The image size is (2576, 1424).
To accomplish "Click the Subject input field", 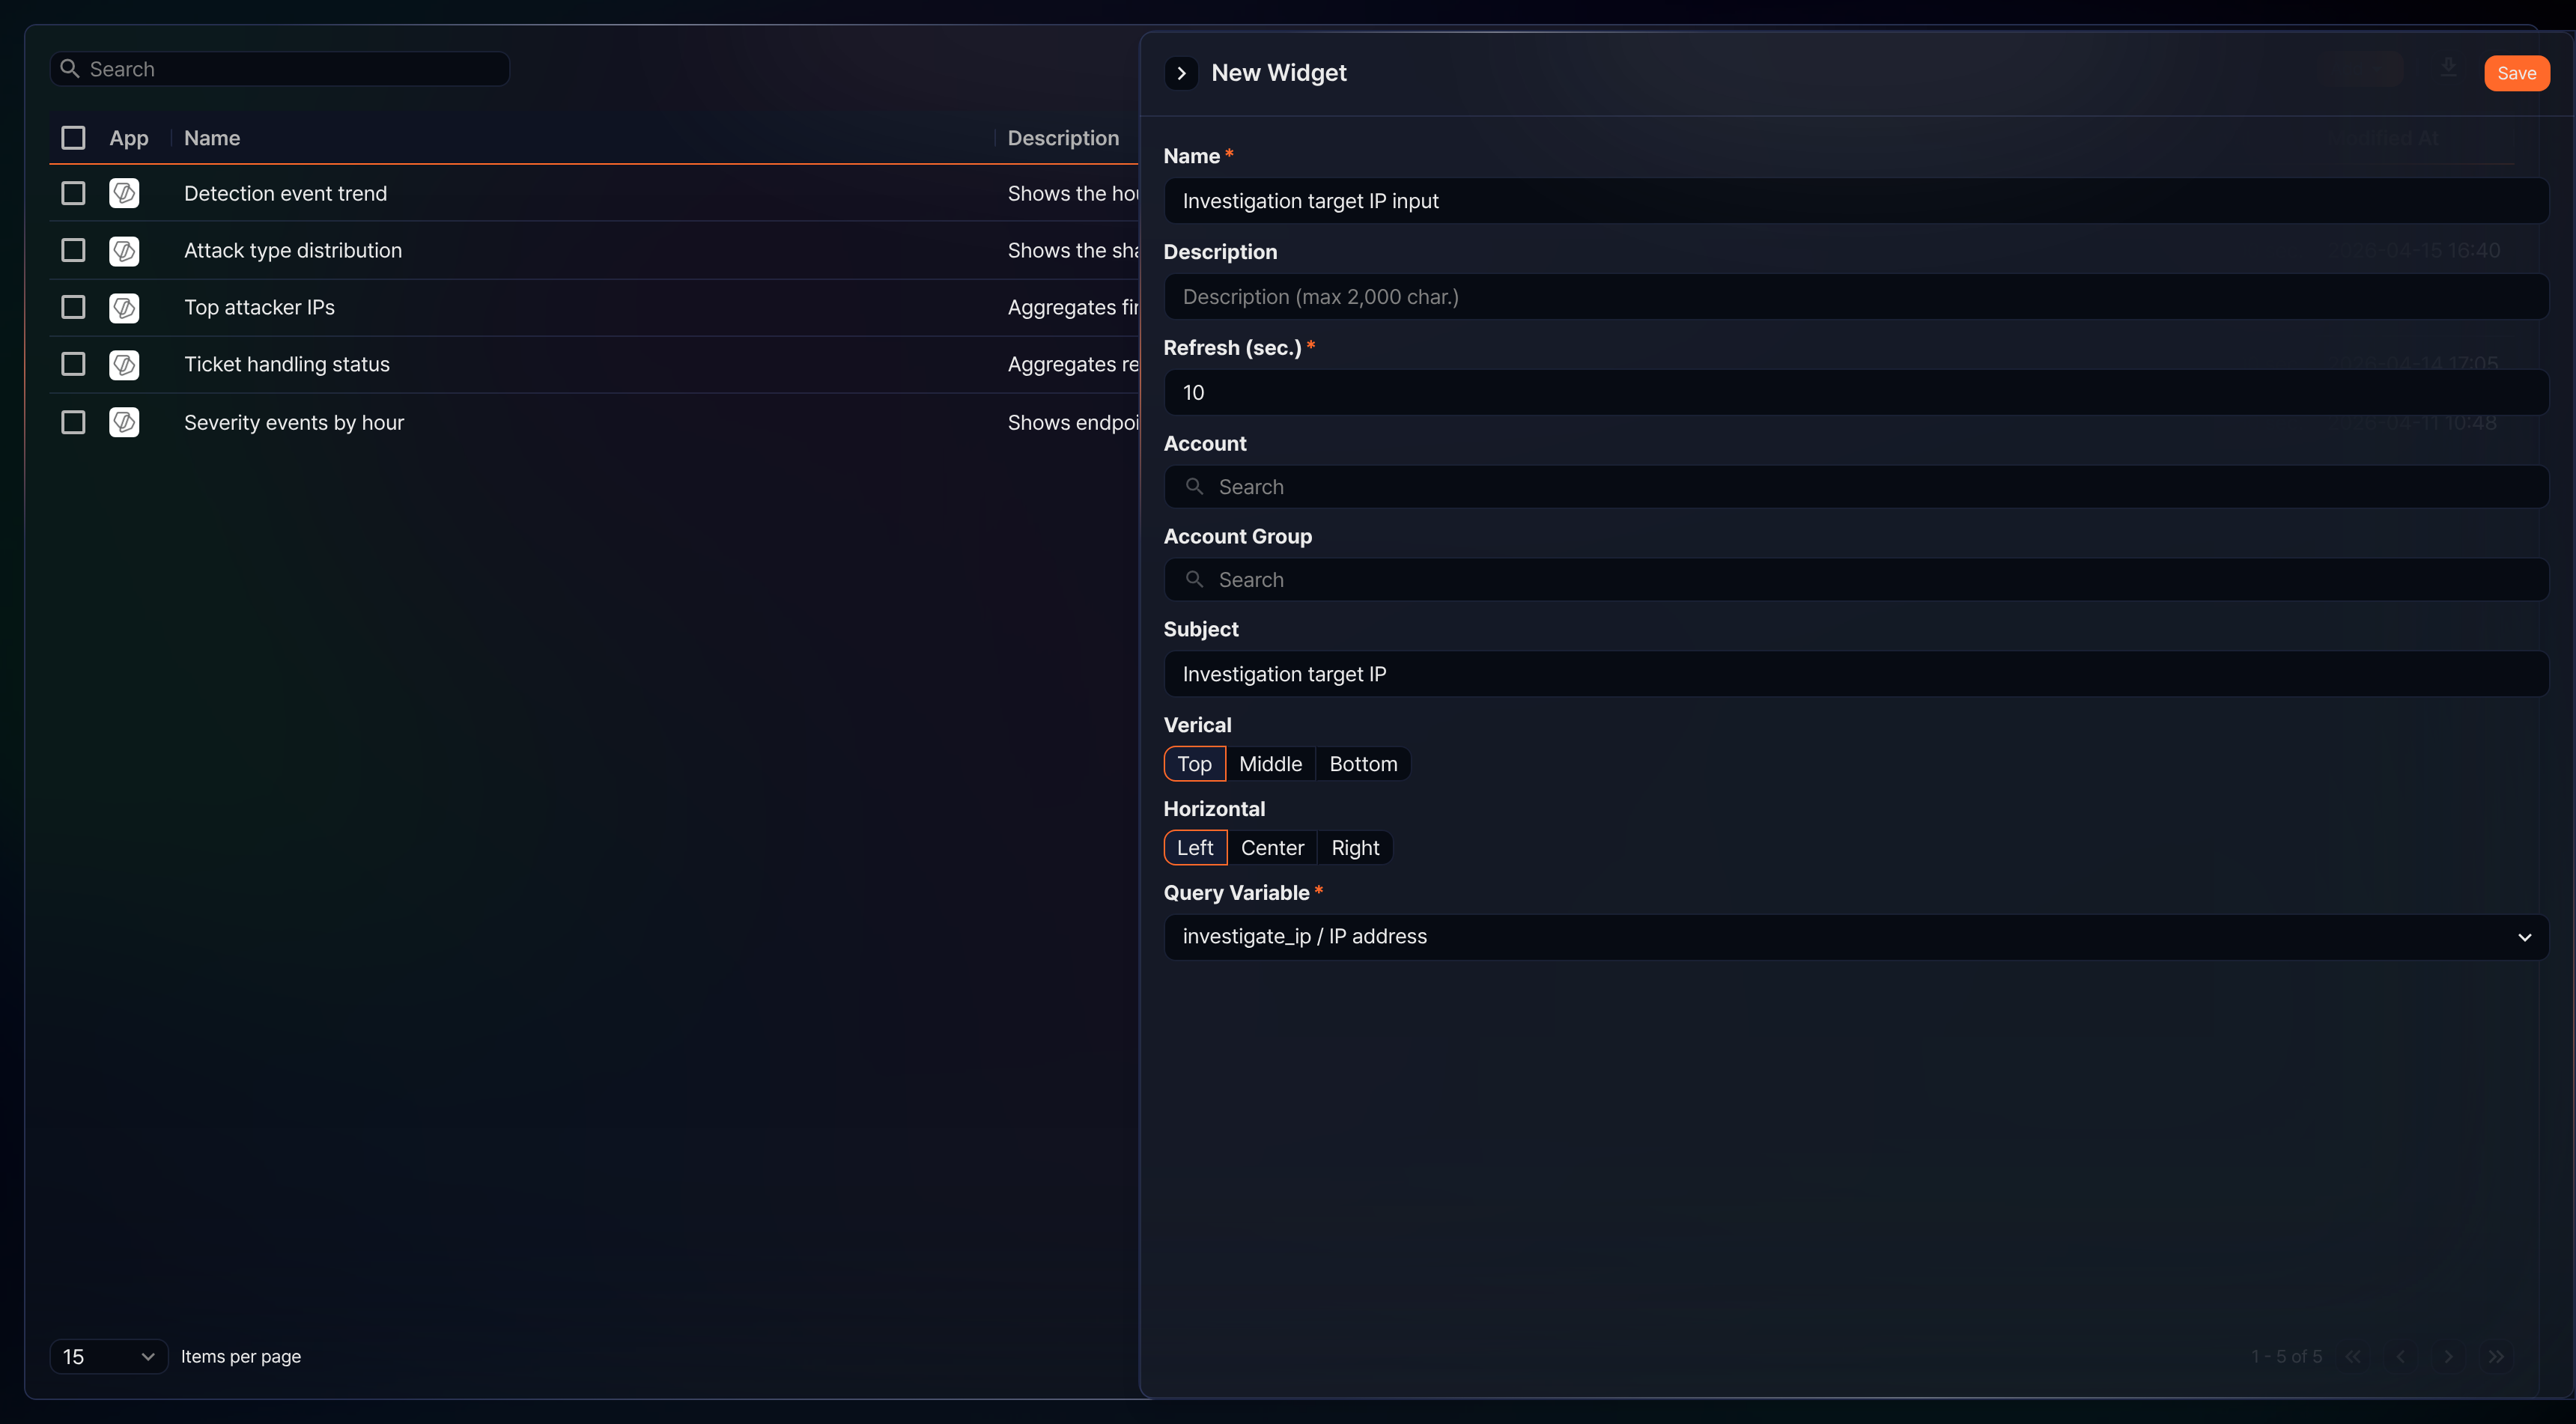I will (x=1856, y=674).
